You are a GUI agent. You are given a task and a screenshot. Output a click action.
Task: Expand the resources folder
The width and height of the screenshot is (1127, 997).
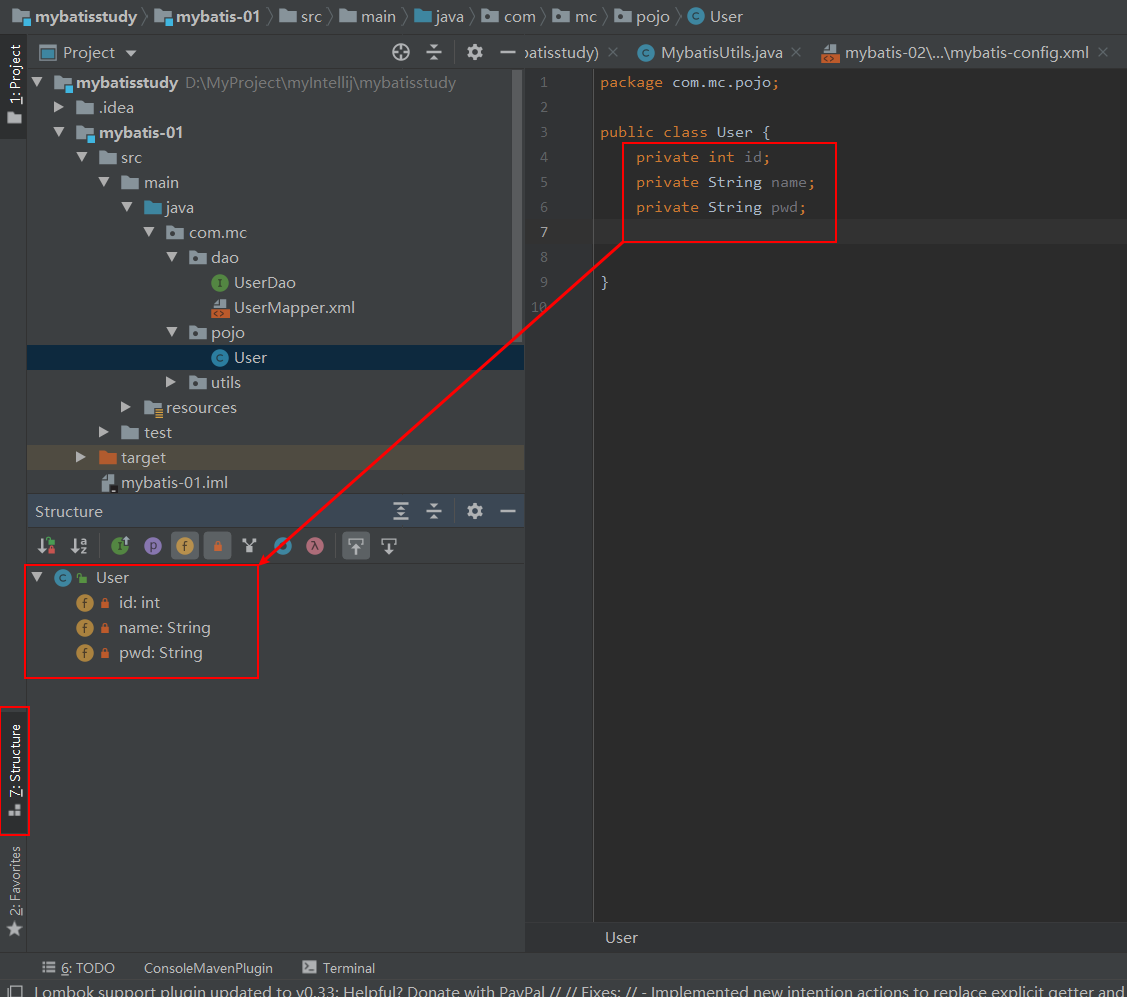click(x=126, y=407)
